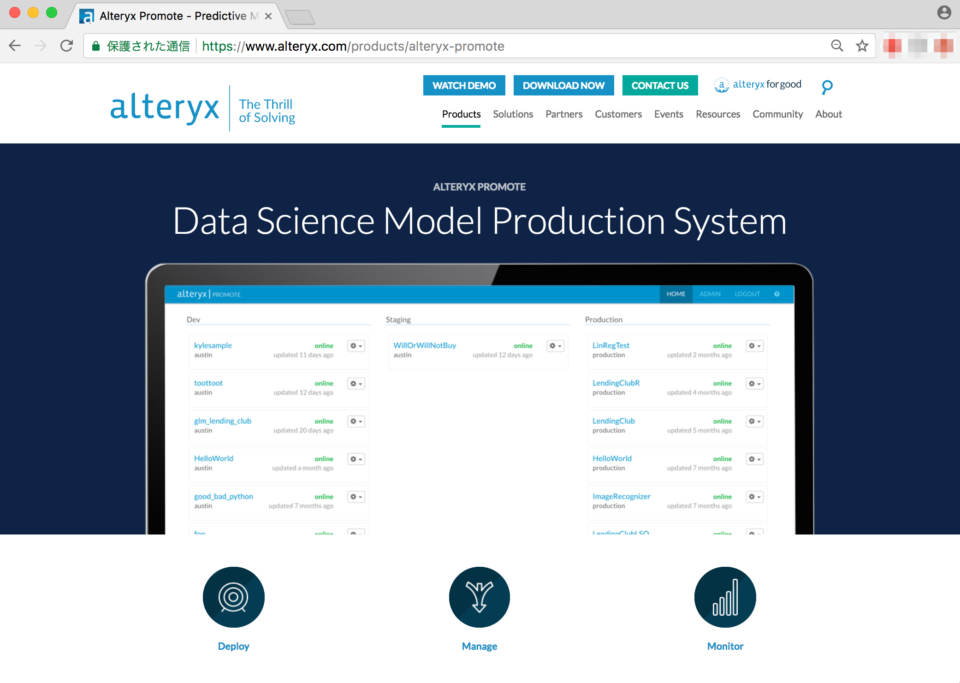
Task: Click the browser profile icon
Action: point(946,14)
